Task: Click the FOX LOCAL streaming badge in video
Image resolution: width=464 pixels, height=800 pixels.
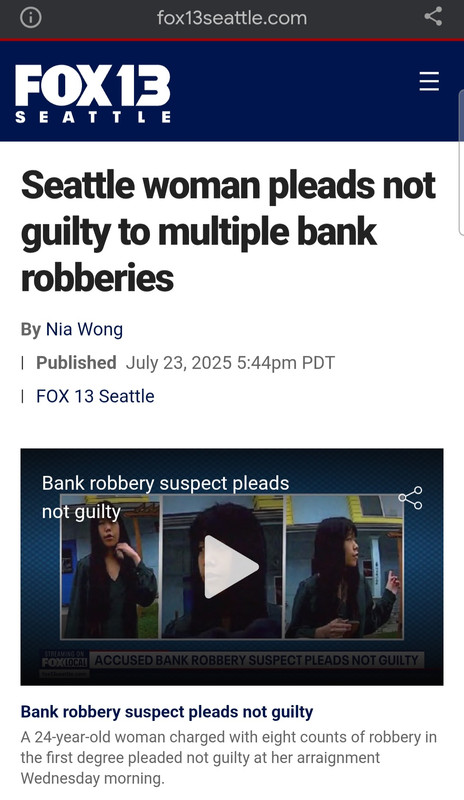Action: (x=64, y=659)
